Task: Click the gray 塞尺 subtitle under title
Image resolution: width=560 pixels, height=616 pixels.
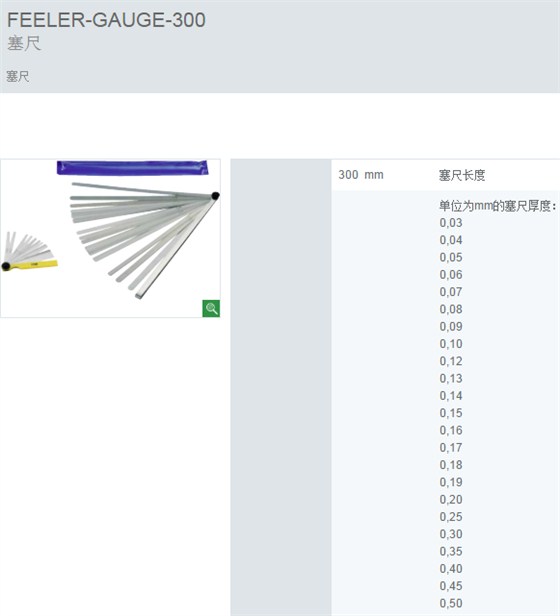Action: point(24,43)
